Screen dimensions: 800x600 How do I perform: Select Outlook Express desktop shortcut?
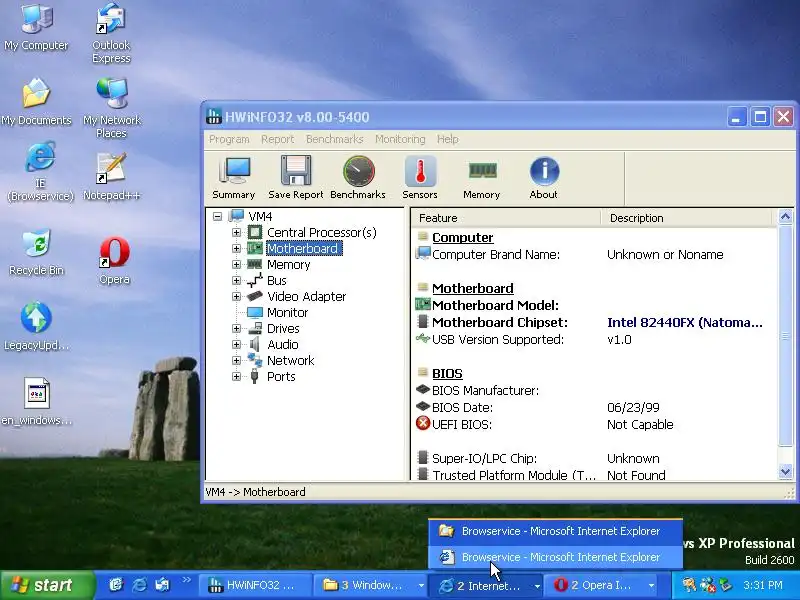111,34
